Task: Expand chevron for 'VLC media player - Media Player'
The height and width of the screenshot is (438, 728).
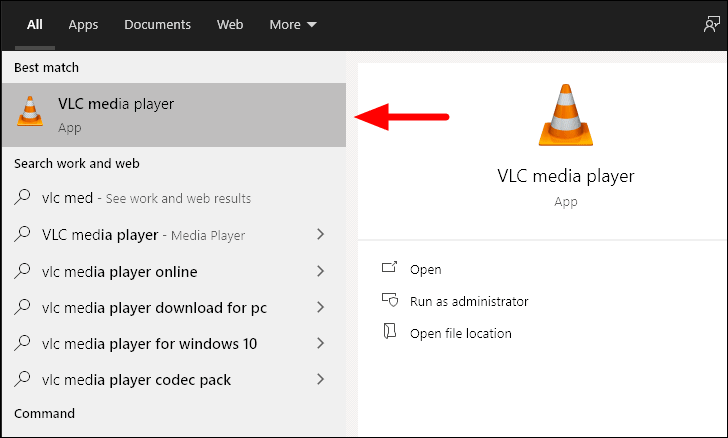Action: (x=320, y=234)
